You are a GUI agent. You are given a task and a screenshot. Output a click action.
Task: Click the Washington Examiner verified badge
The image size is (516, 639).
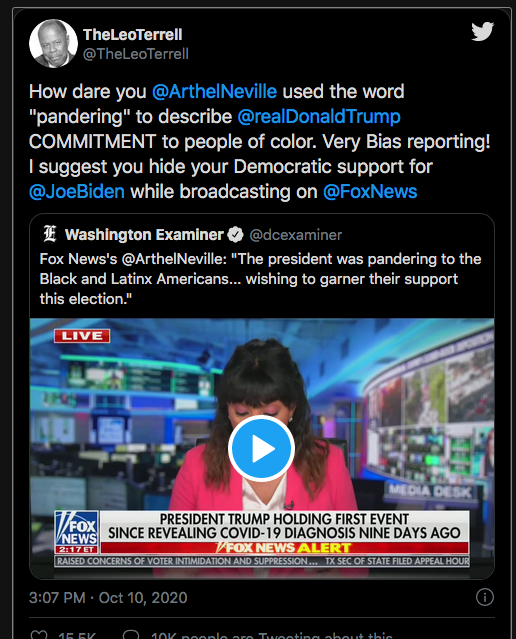coord(235,235)
